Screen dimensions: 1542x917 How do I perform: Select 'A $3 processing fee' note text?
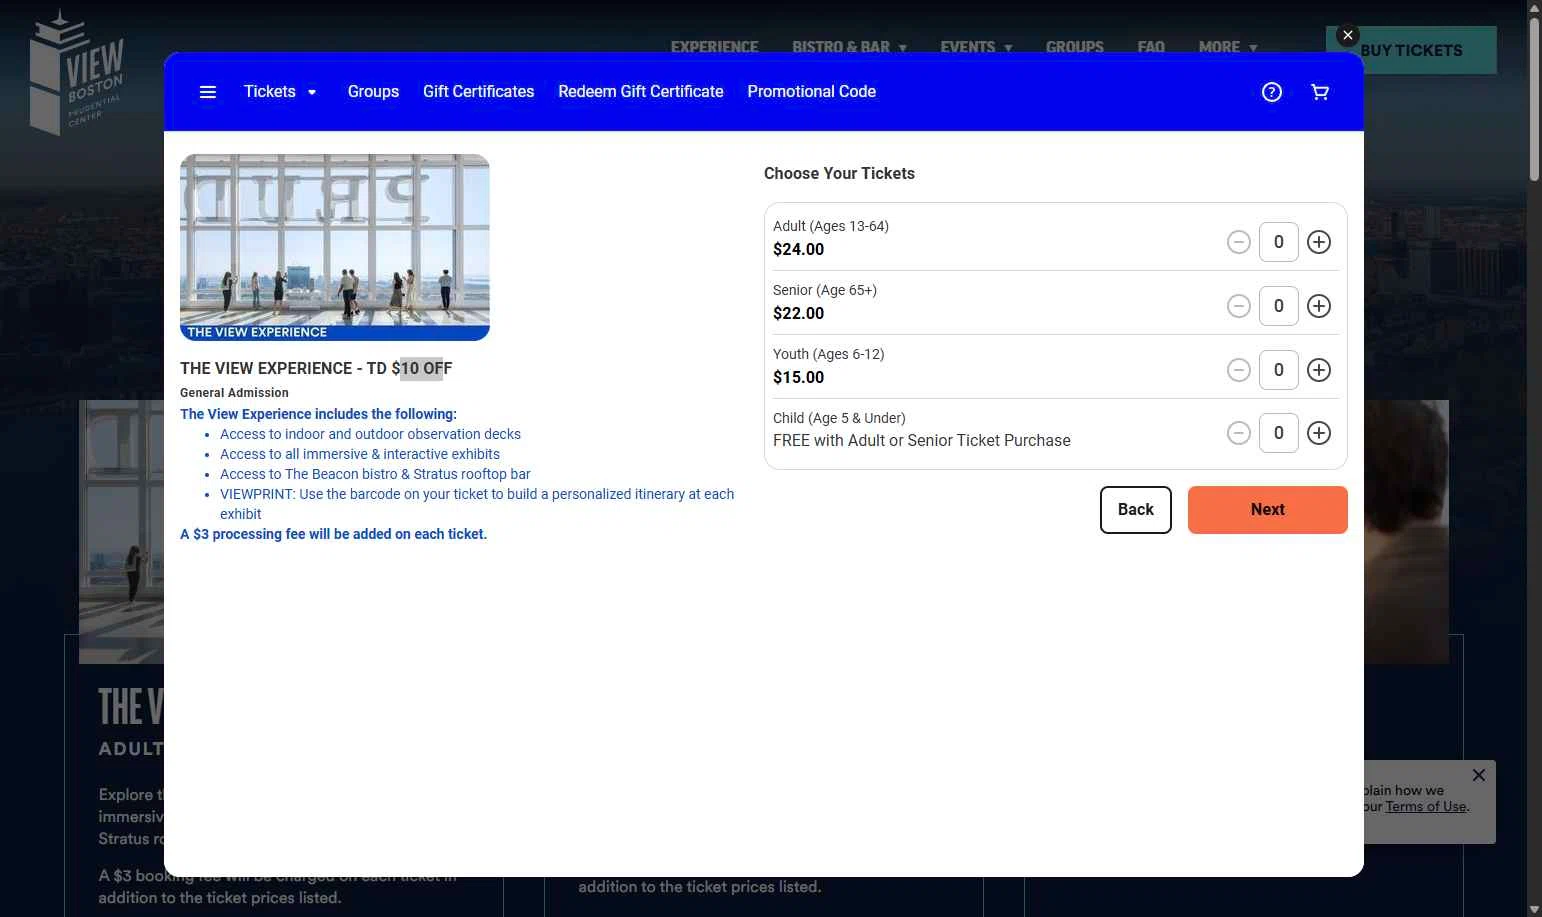point(333,534)
